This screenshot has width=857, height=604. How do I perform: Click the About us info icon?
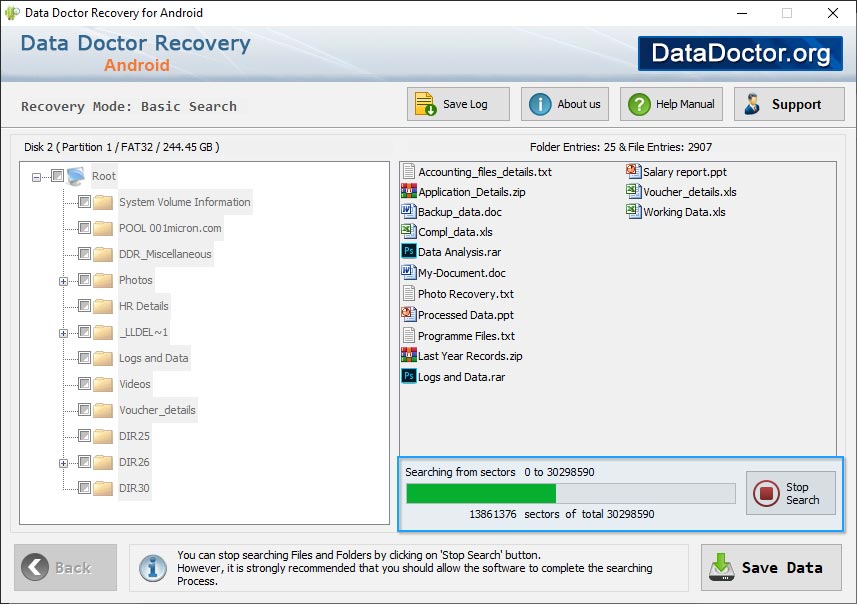point(540,104)
